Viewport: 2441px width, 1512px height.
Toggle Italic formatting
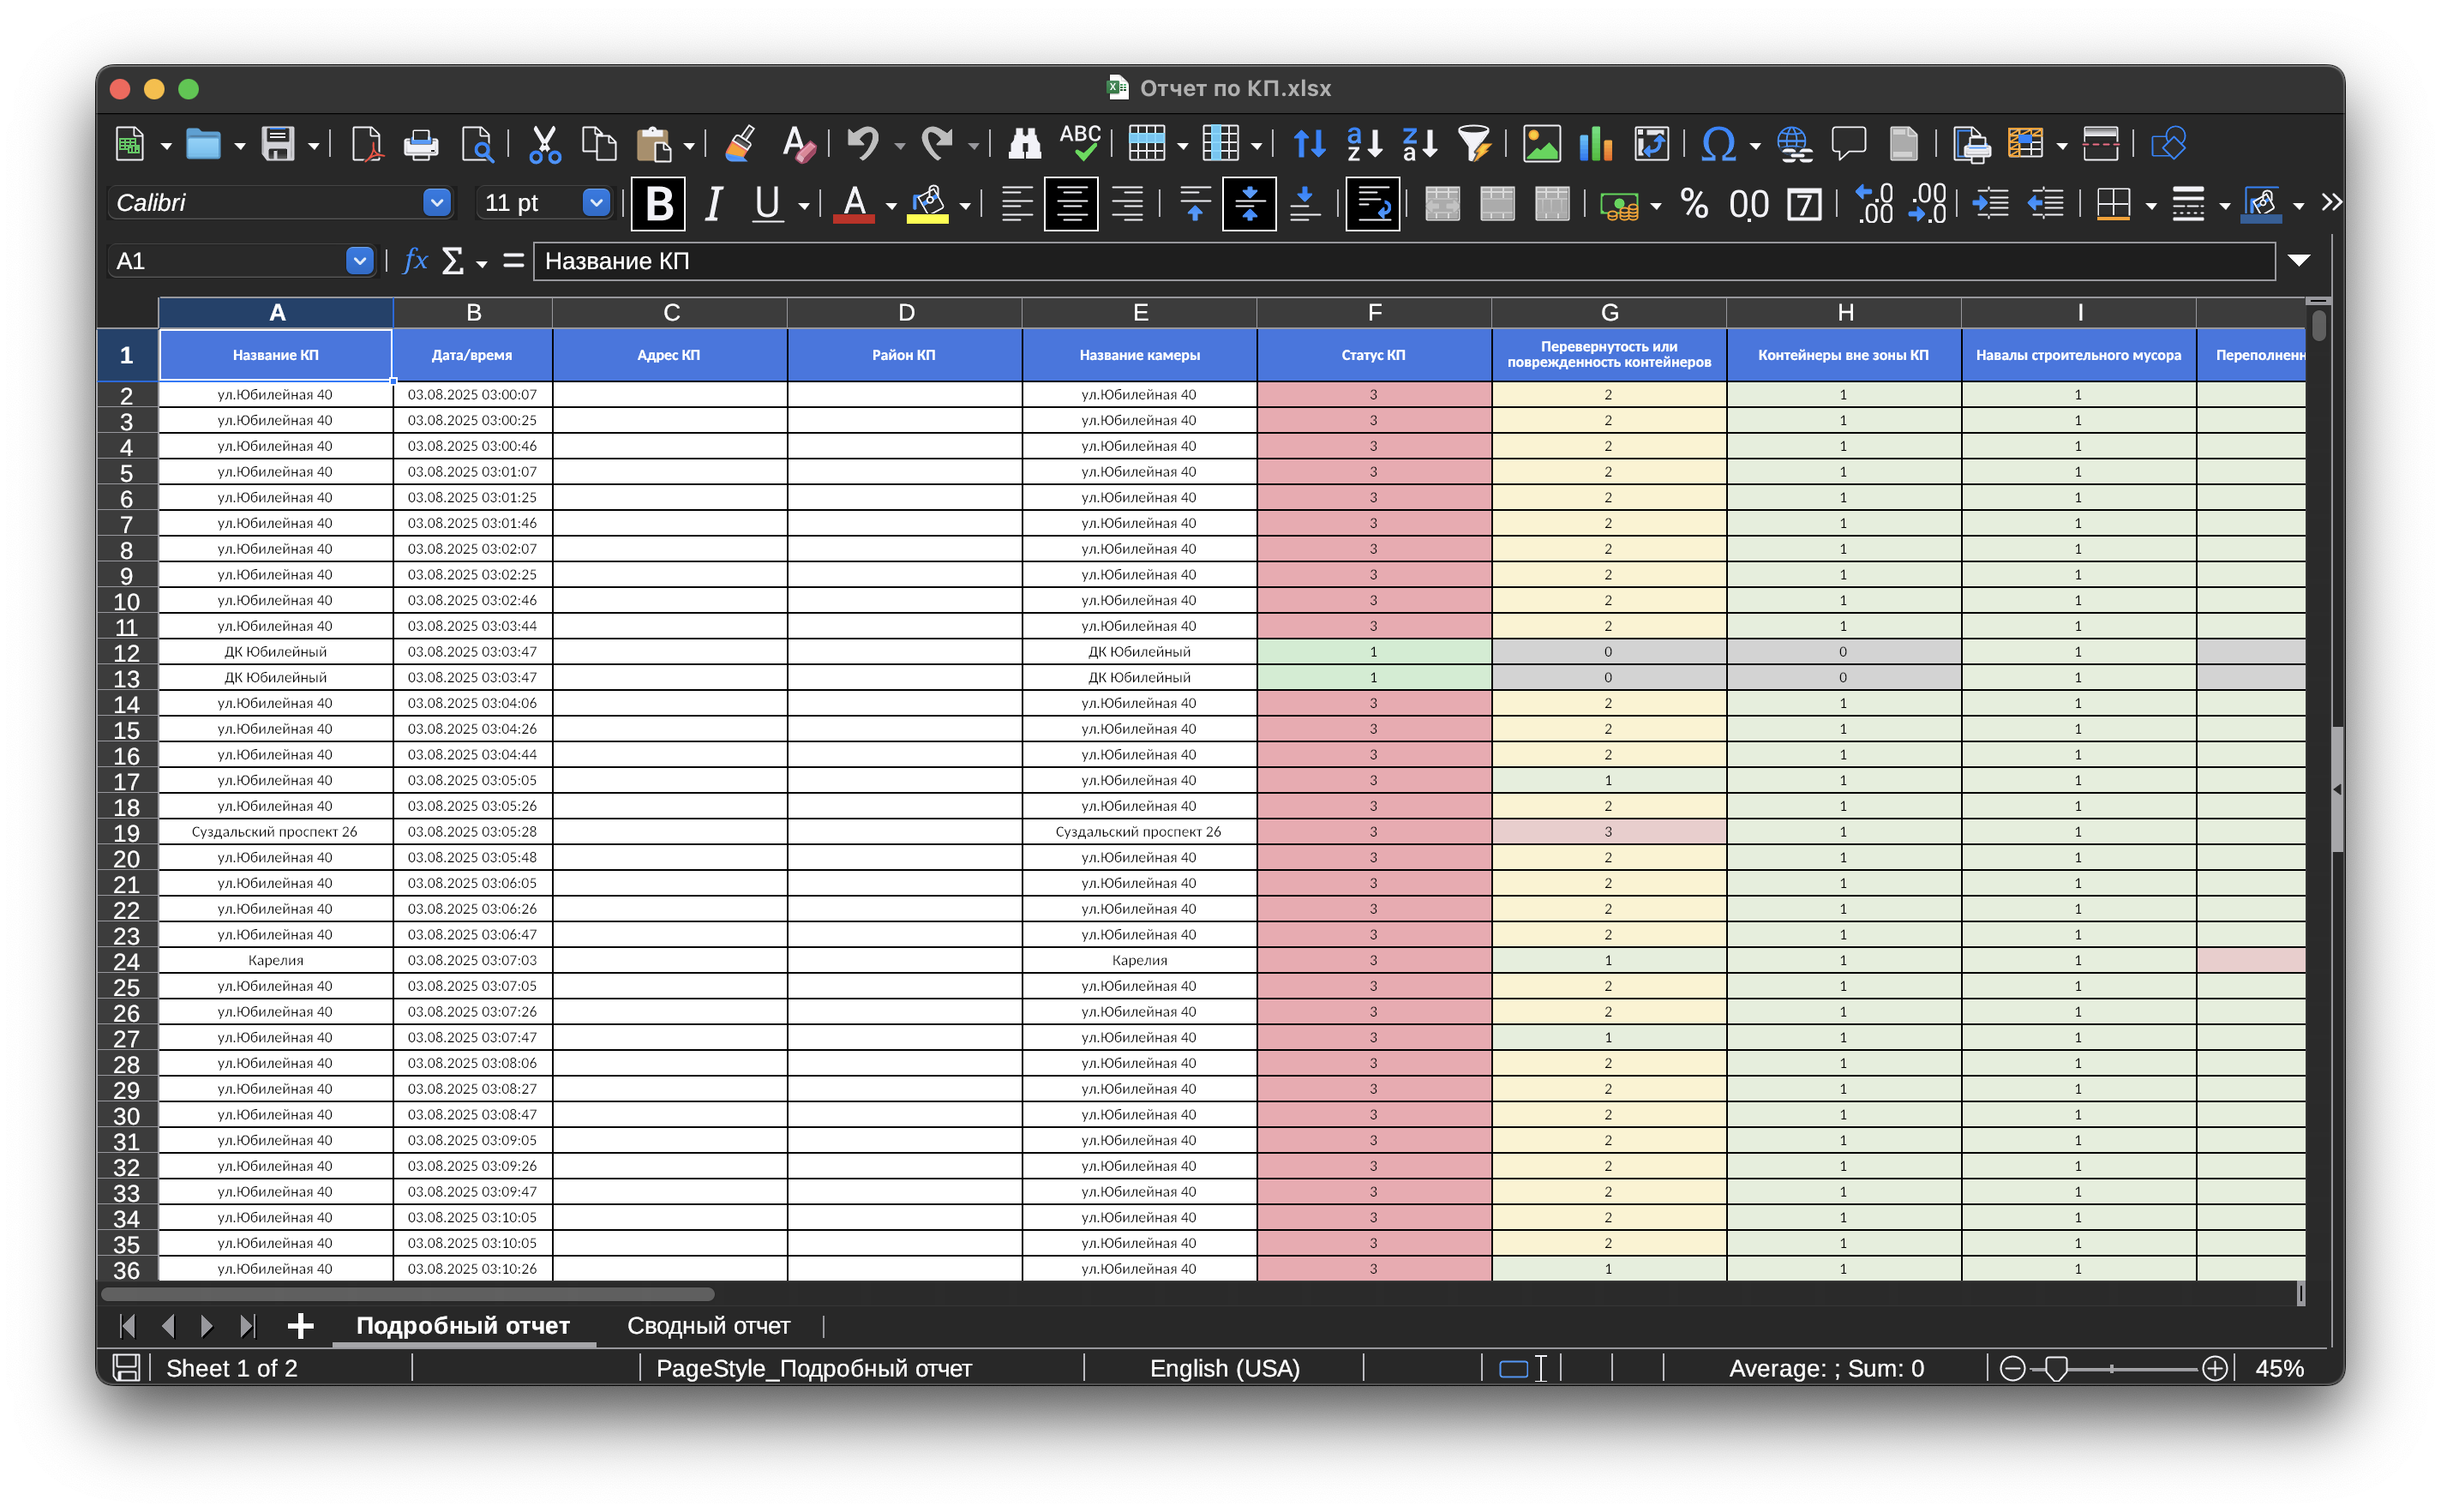point(713,204)
